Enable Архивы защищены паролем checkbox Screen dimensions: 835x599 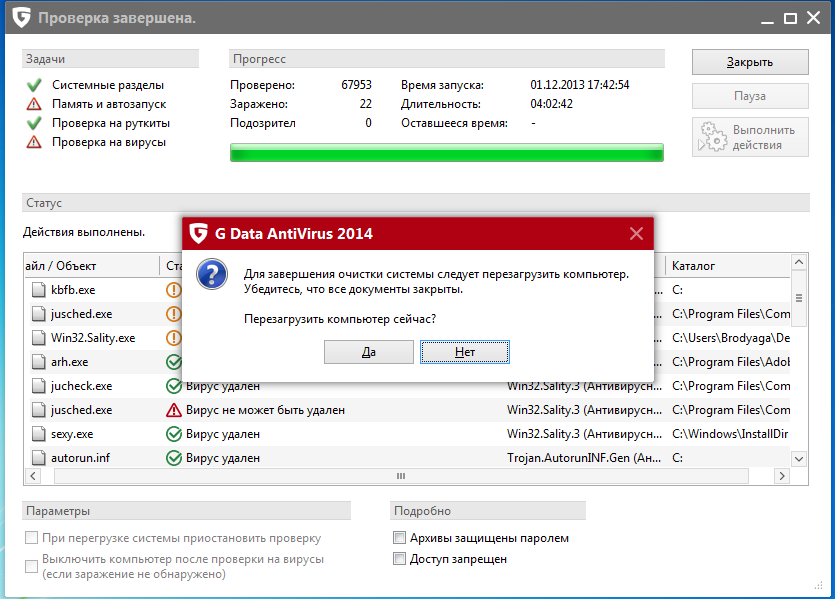[399, 538]
